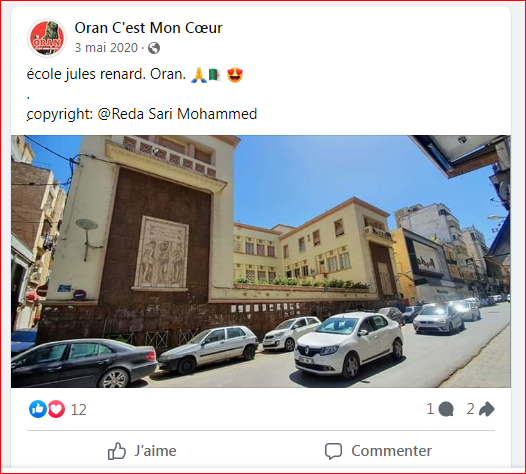Click the heart-eyes emoji in caption
The height and width of the screenshot is (474, 526).
coord(235,75)
